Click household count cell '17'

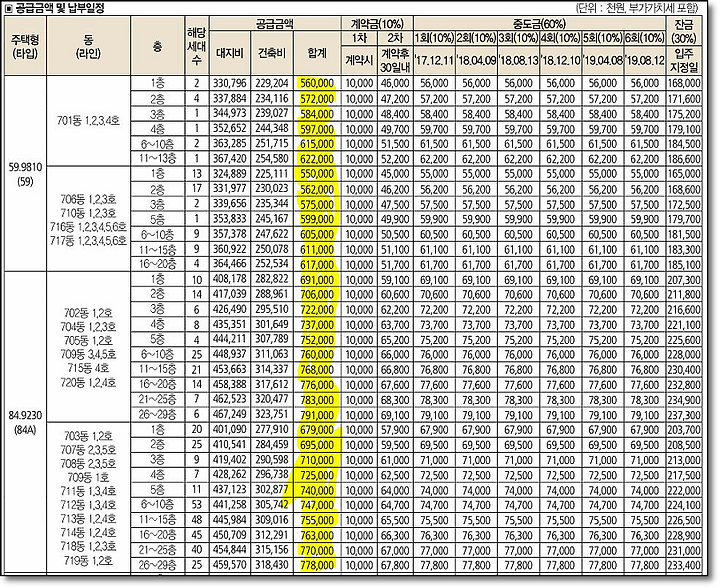(x=197, y=189)
